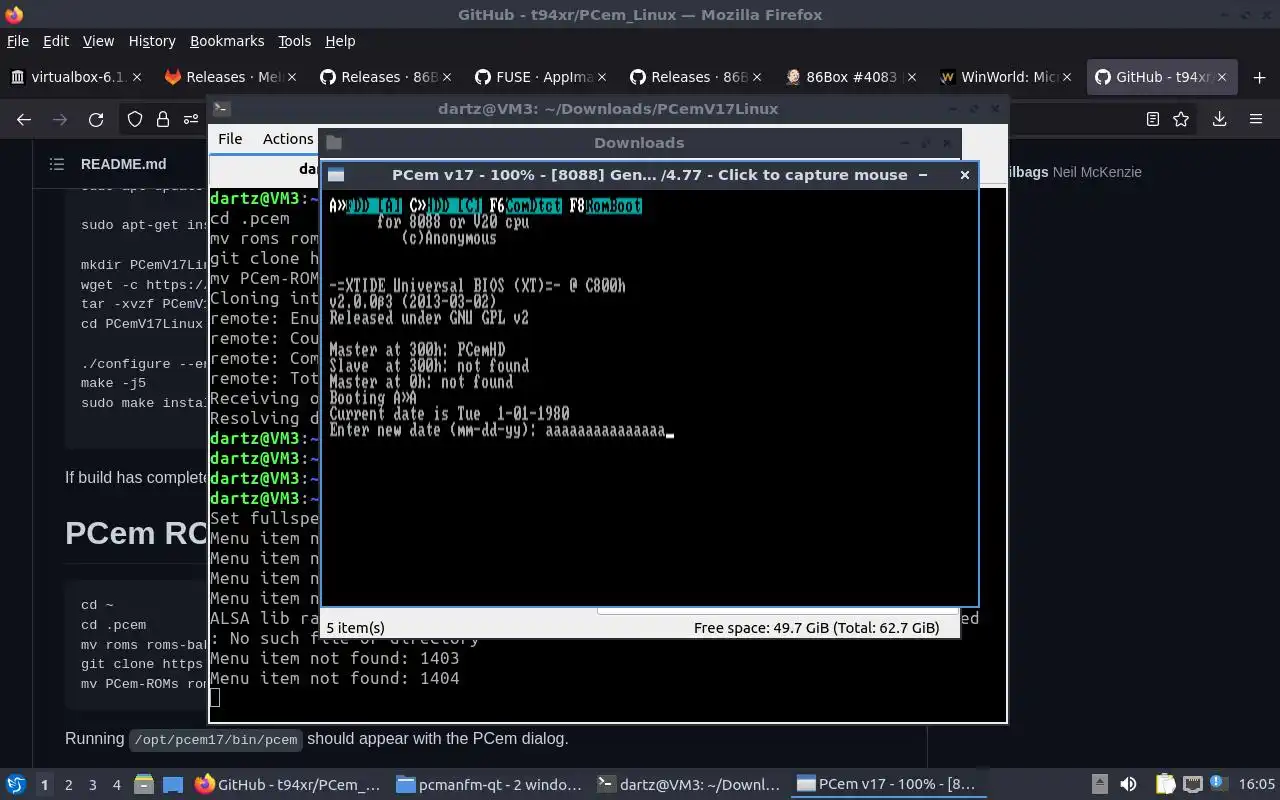
Task: Open tracking protection shield icon
Action: [x=135, y=119]
